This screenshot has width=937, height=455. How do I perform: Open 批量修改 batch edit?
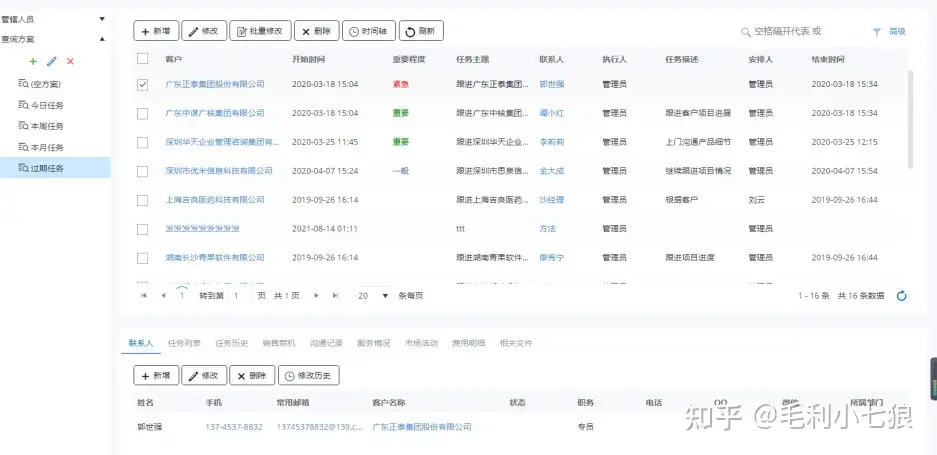coord(260,31)
